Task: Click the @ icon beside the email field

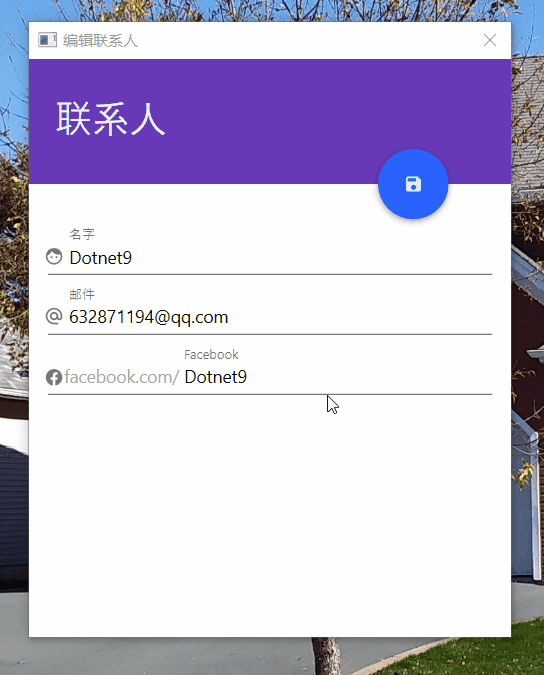Action: click(54, 316)
